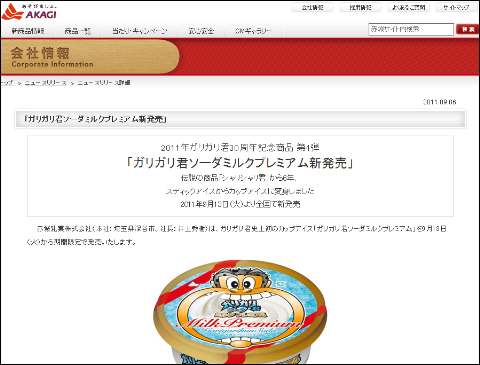Select the 商品一覧 menu item

coord(77,31)
